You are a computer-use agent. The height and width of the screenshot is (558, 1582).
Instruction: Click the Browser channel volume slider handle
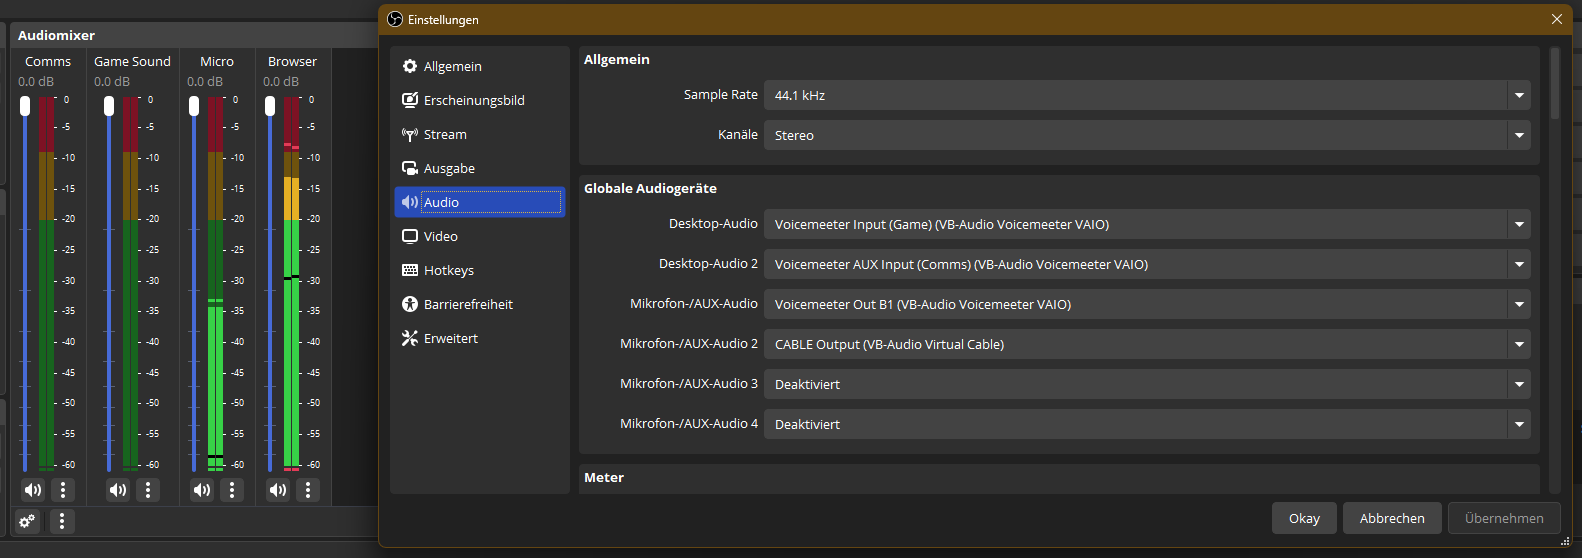[270, 106]
